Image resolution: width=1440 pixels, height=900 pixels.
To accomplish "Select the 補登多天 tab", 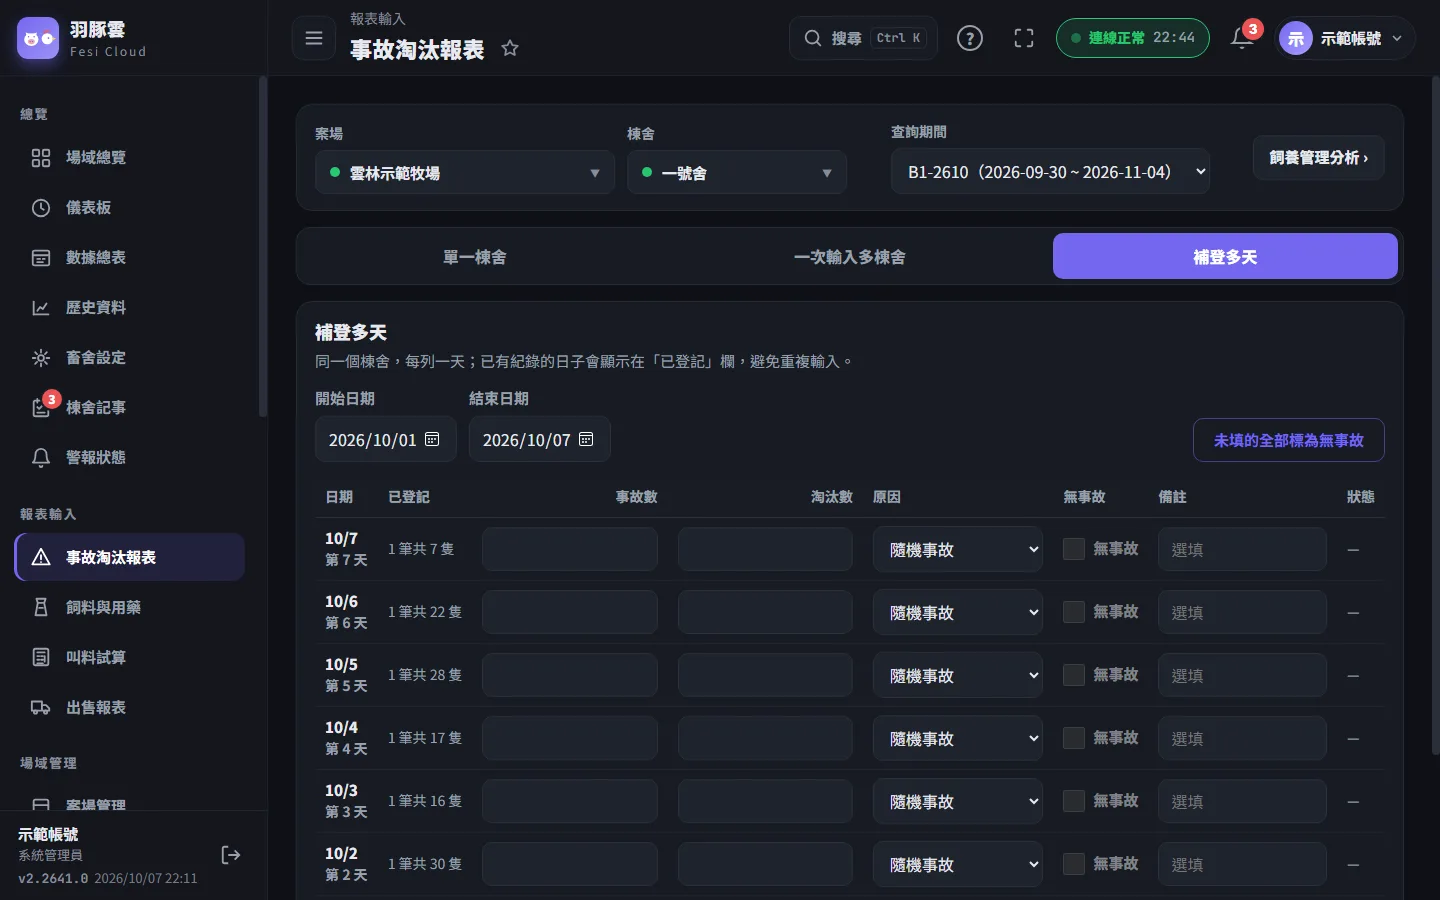I will pyautogui.click(x=1225, y=256).
